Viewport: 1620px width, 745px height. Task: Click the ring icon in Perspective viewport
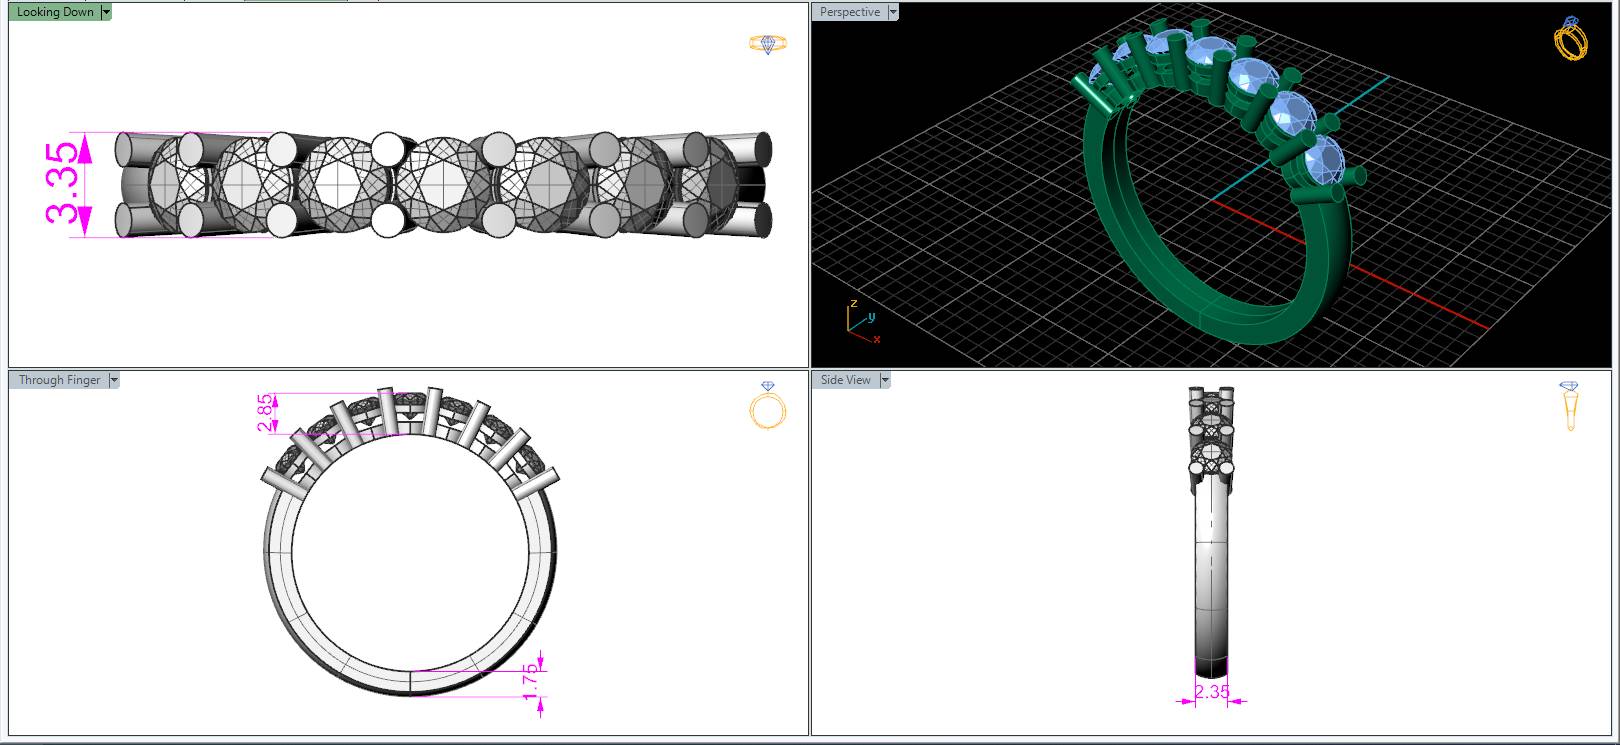(x=1570, y=38)
